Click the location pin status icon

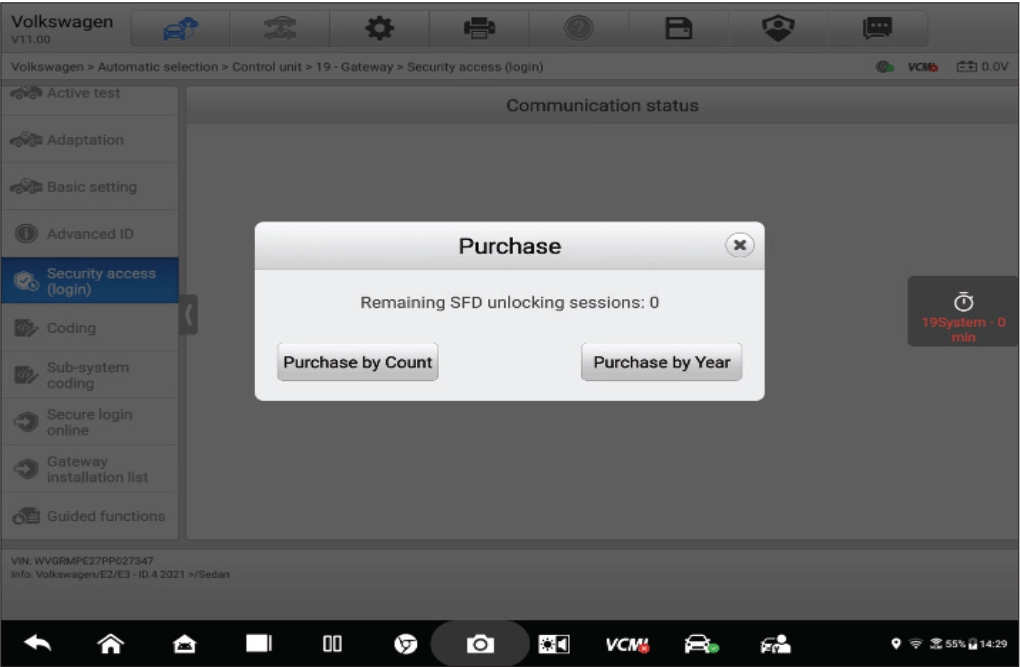(896, 644)
